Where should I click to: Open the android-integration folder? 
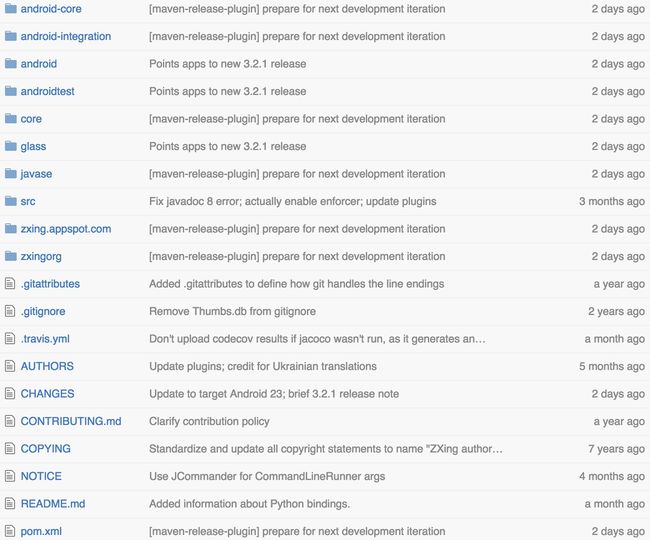66,36
